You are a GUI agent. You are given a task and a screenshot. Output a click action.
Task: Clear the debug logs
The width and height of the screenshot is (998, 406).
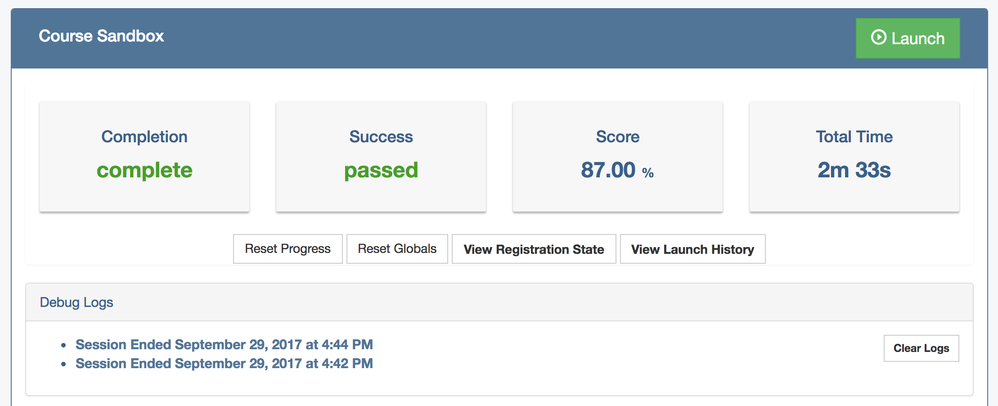pyautogui.click(x=921, y=348)
